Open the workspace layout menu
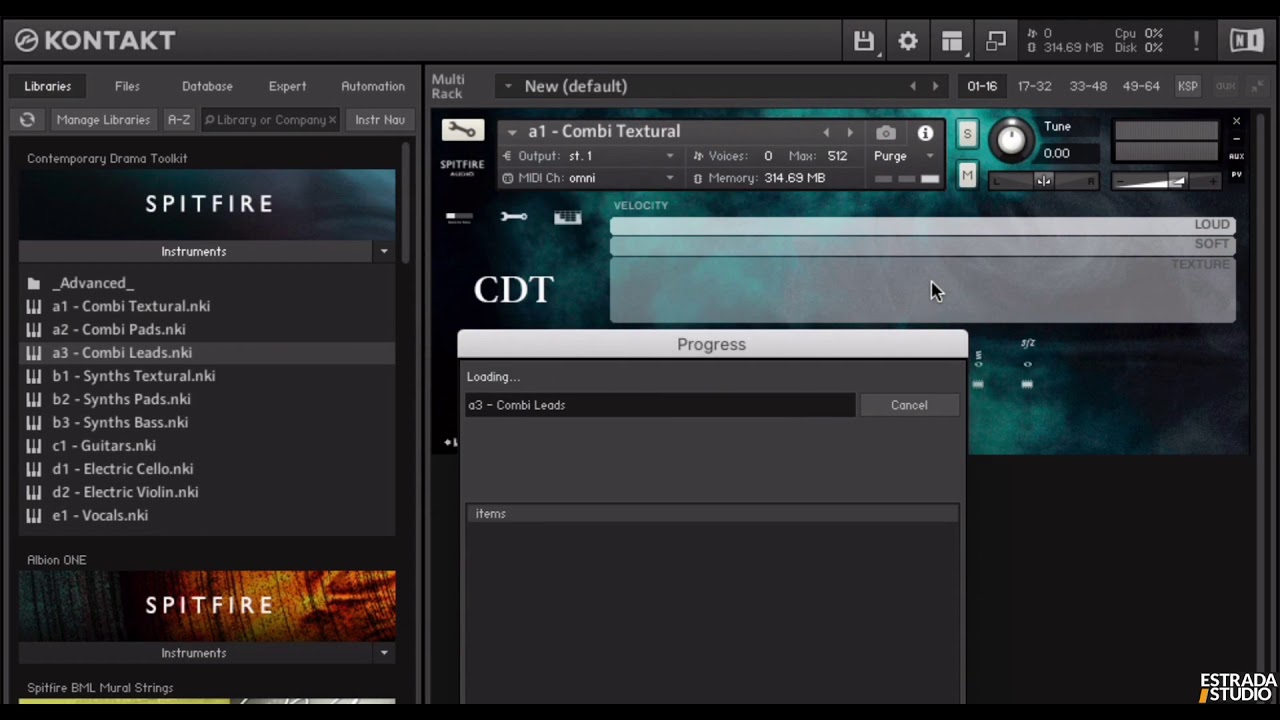 [952, 41]
